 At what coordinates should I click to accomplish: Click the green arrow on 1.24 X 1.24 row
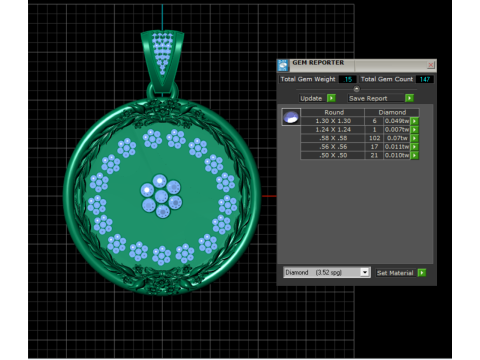pyautogui.click(x=414, y=130)
